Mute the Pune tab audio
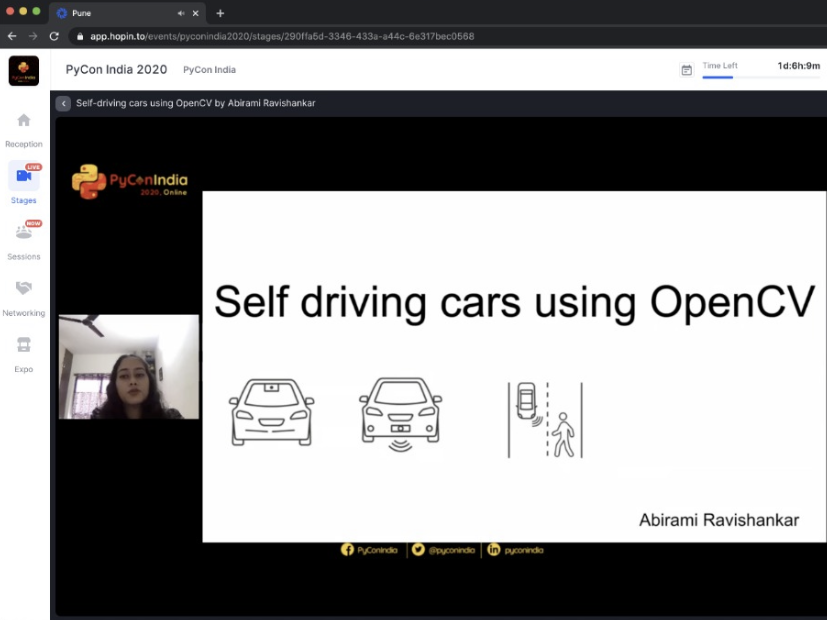This screenshot has width=827, height=620. [181, 13]
